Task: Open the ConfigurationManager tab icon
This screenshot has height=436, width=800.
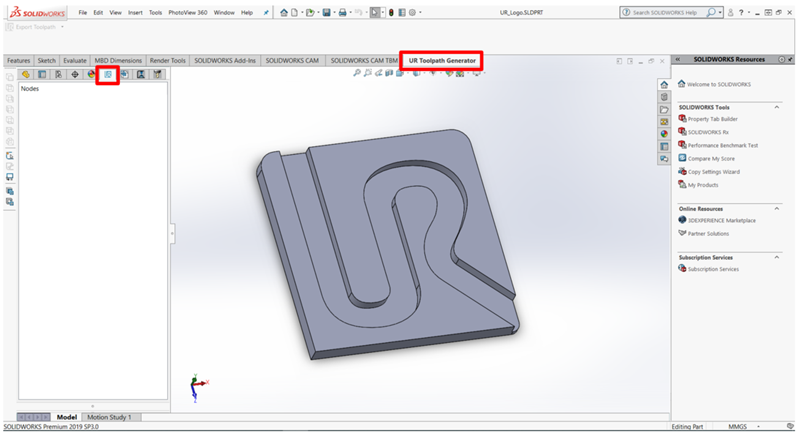Action: pos(59,74)
